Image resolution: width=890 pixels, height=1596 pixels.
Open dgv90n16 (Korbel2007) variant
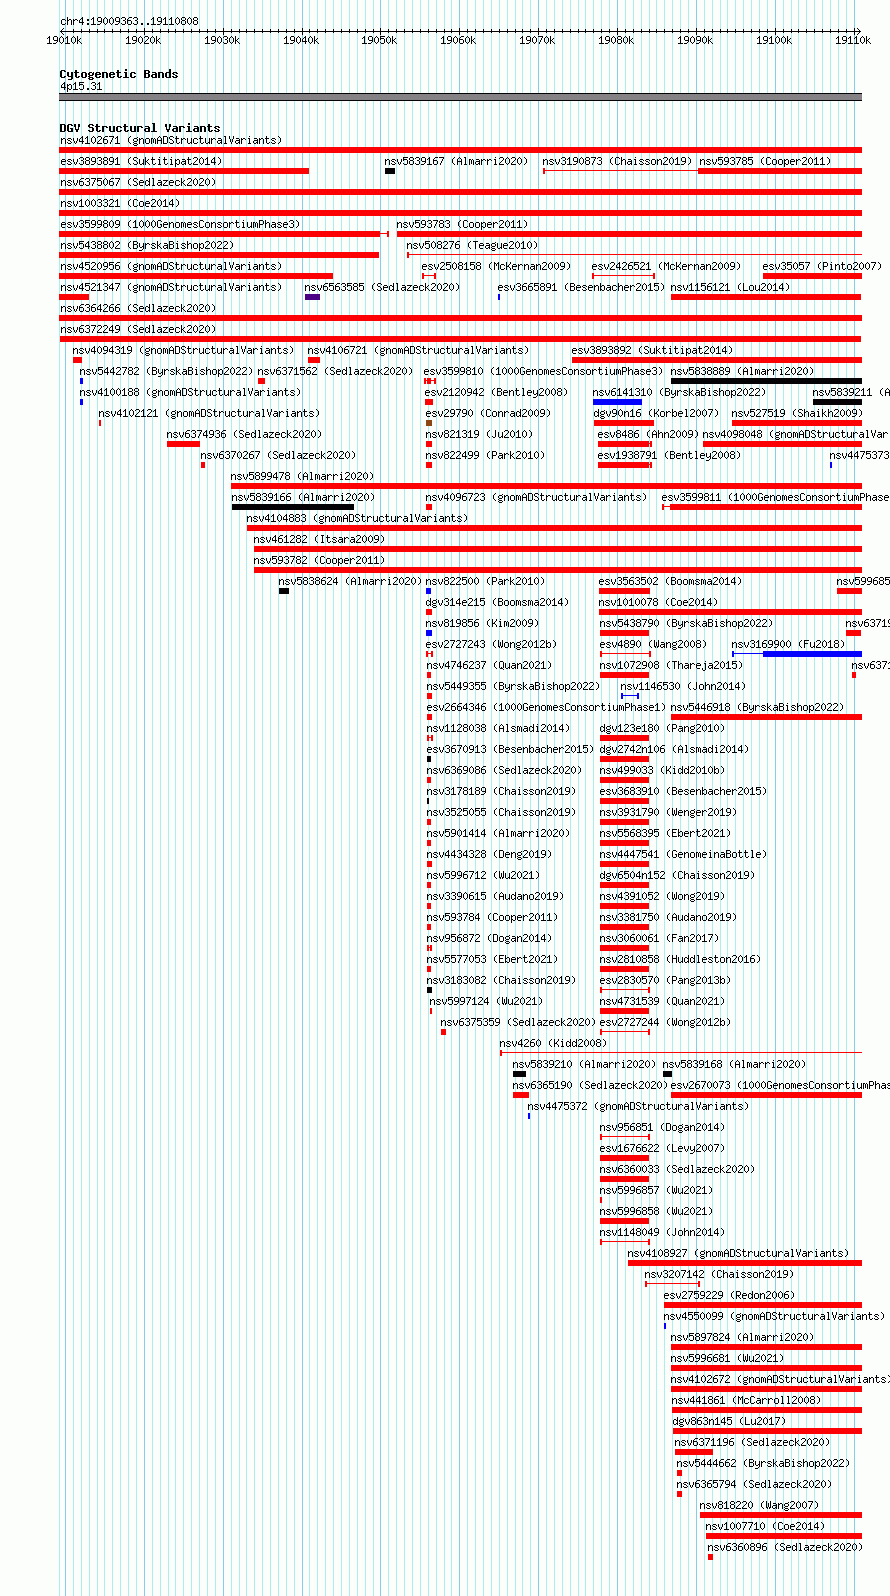pos(656,413)
